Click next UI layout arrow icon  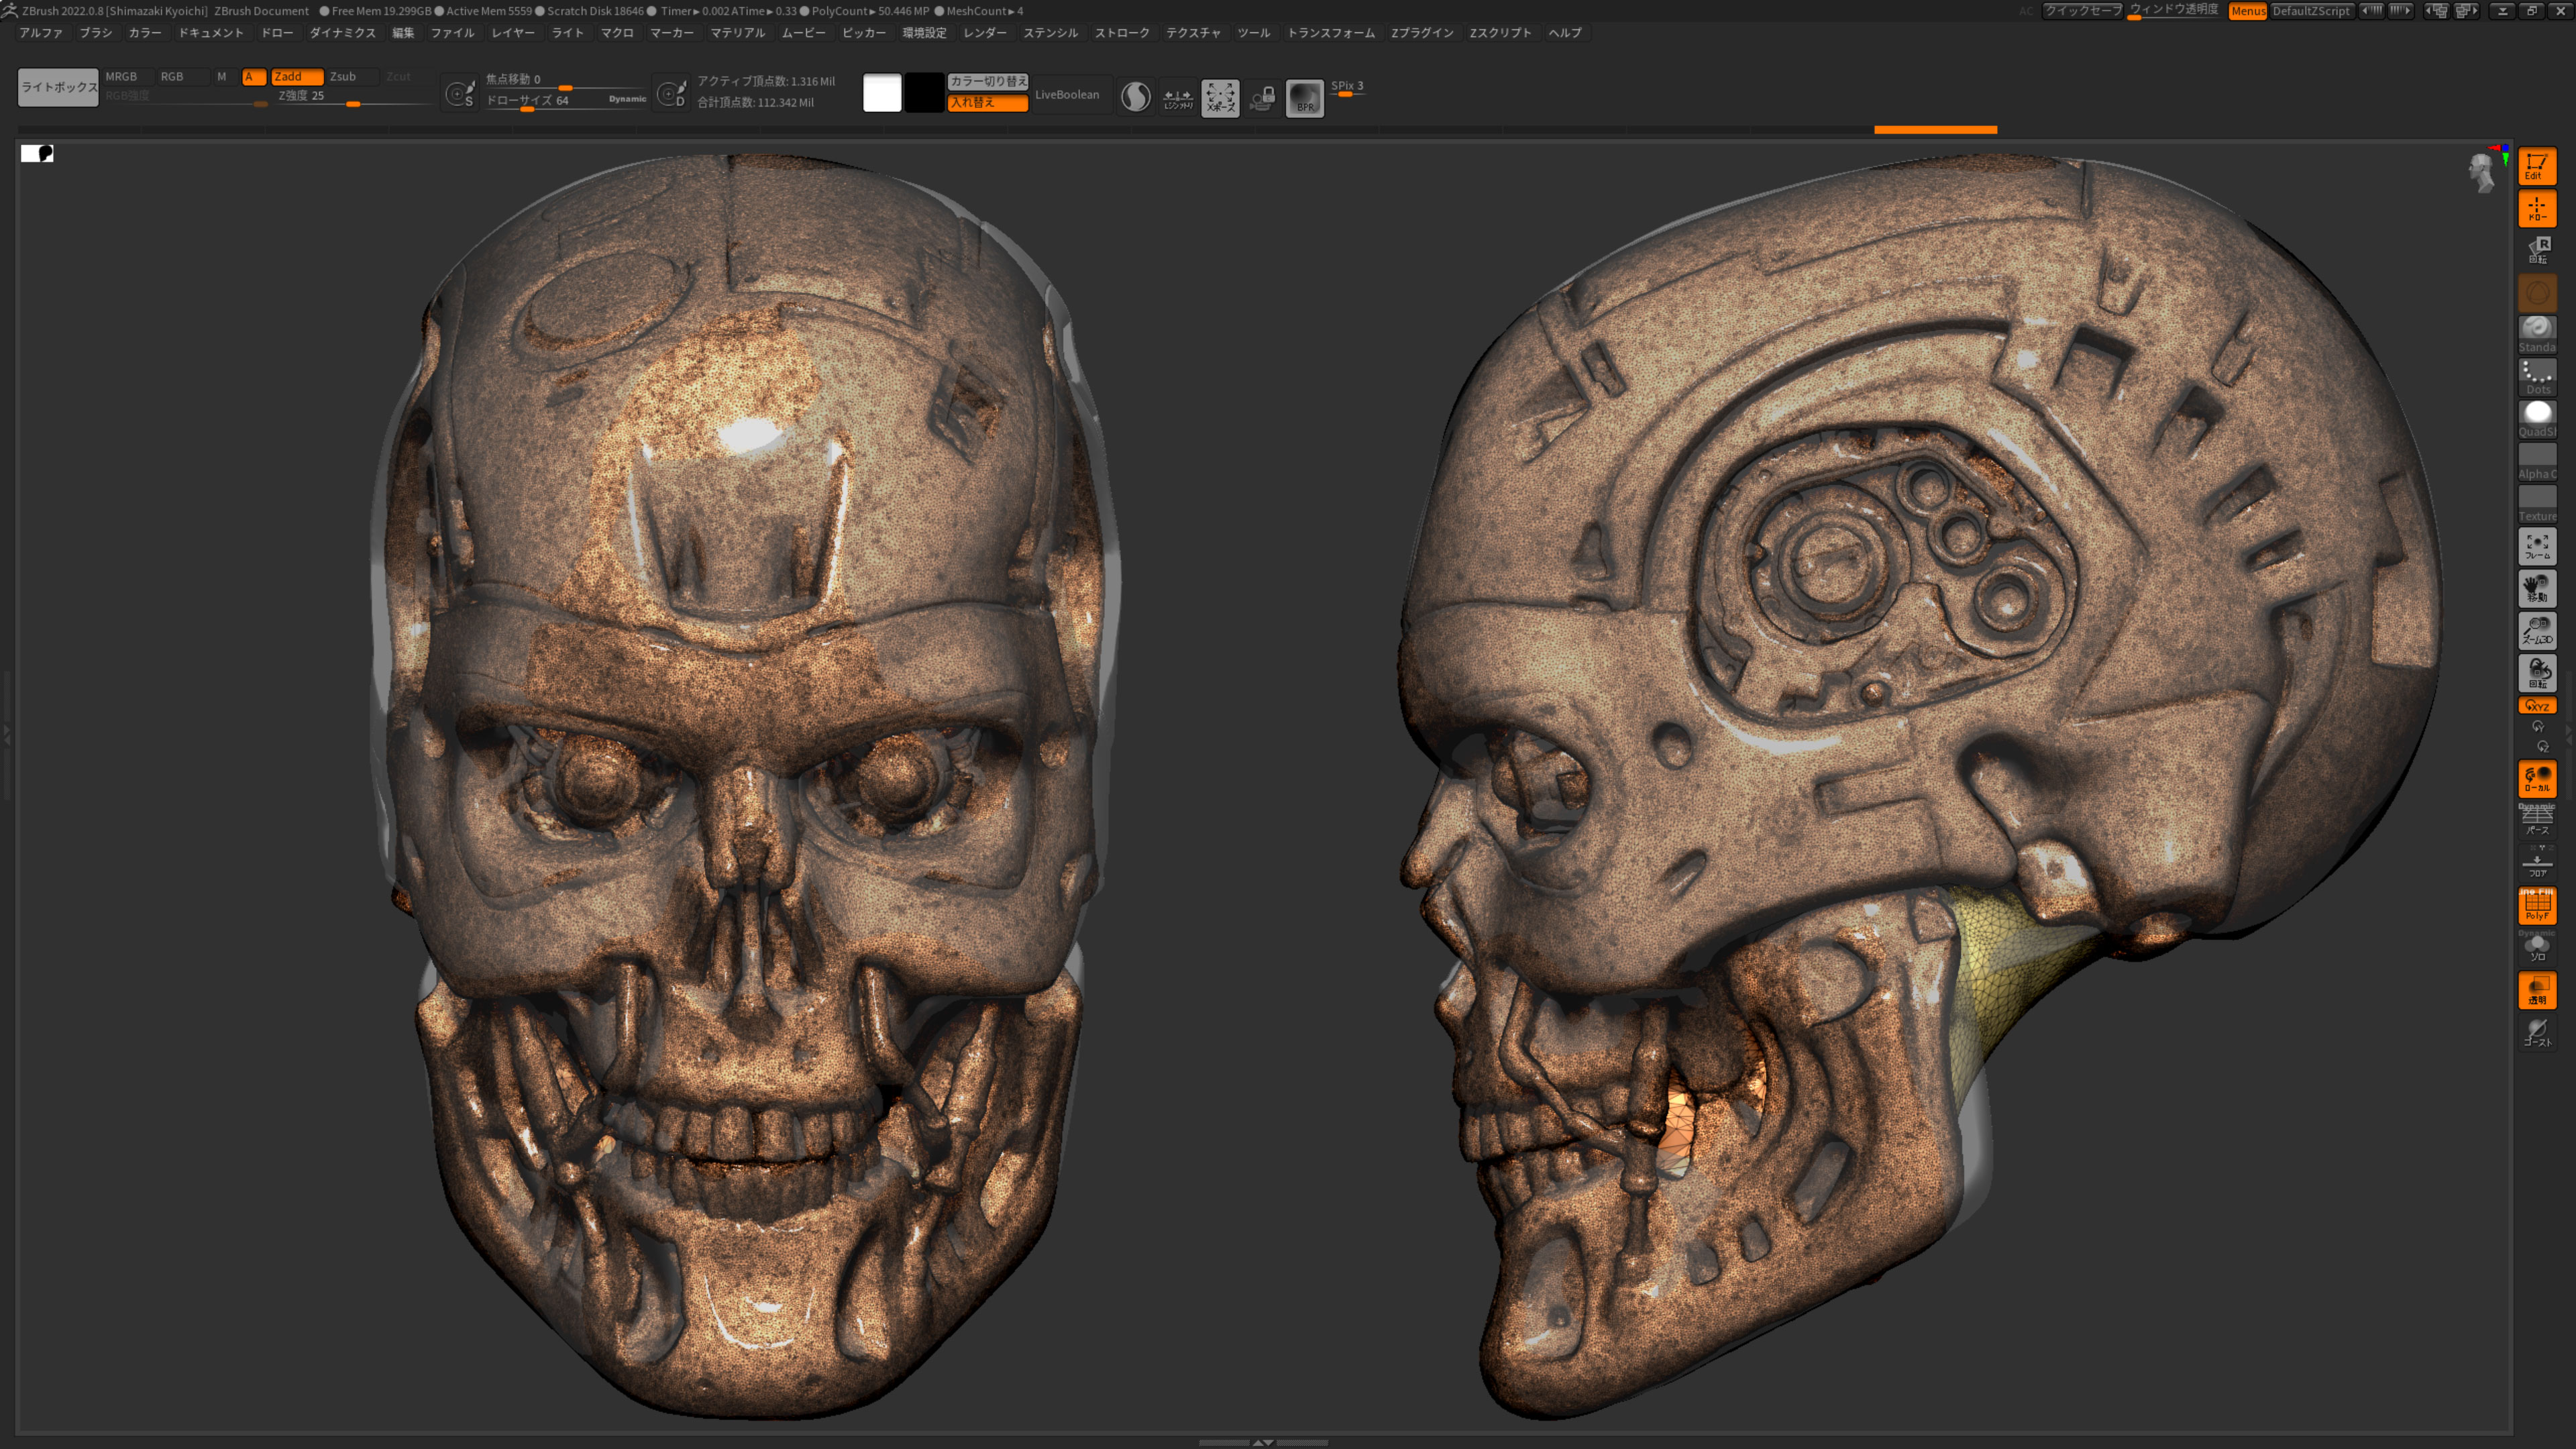click(2401, 10)
